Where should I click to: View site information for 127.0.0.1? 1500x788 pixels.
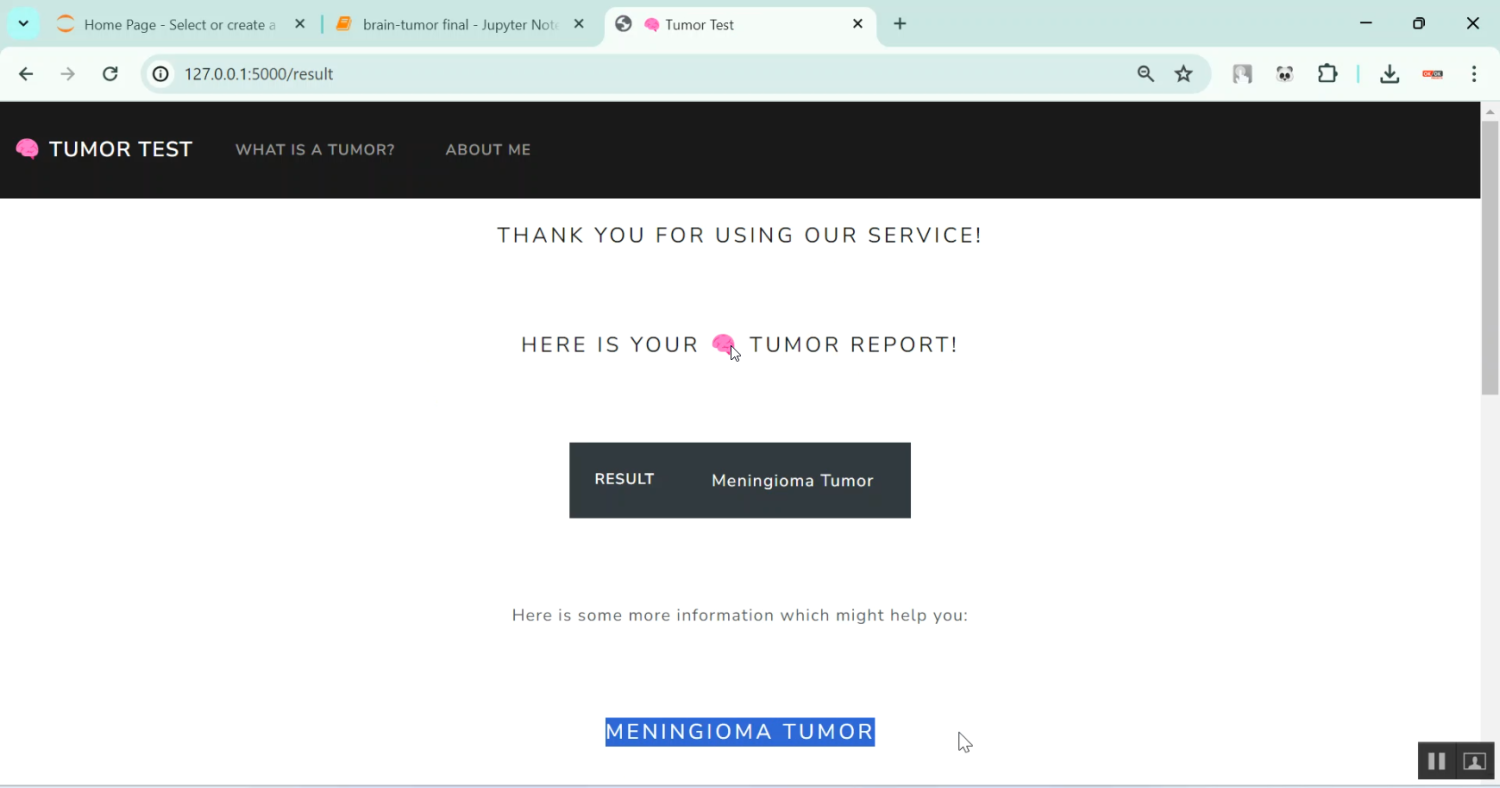tap(160, 74)
